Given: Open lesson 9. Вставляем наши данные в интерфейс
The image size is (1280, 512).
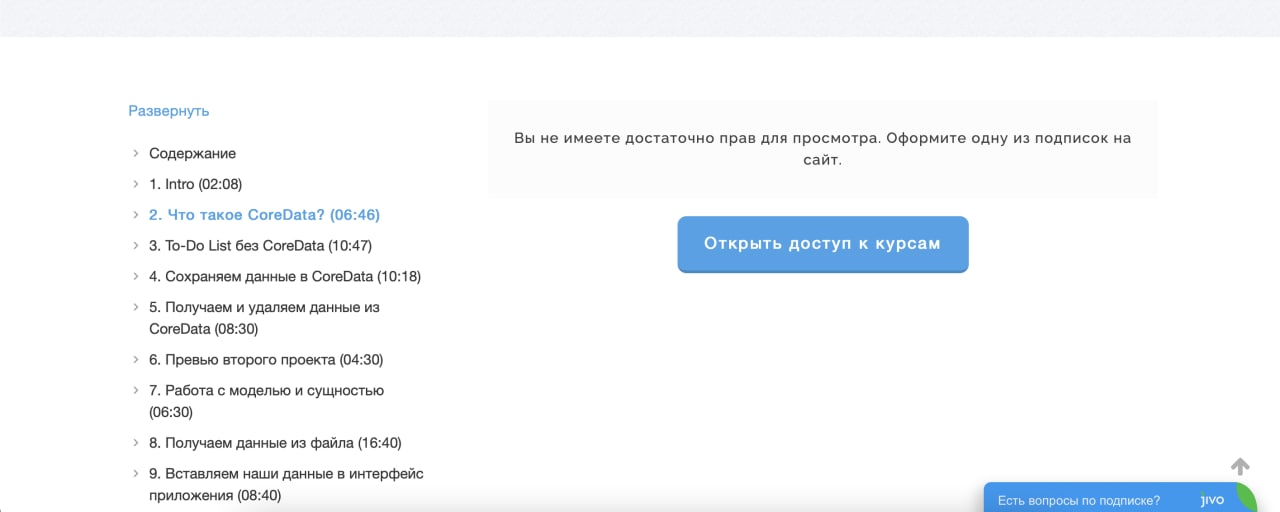Looking at the screenshot, I should (x=287, y=484).
